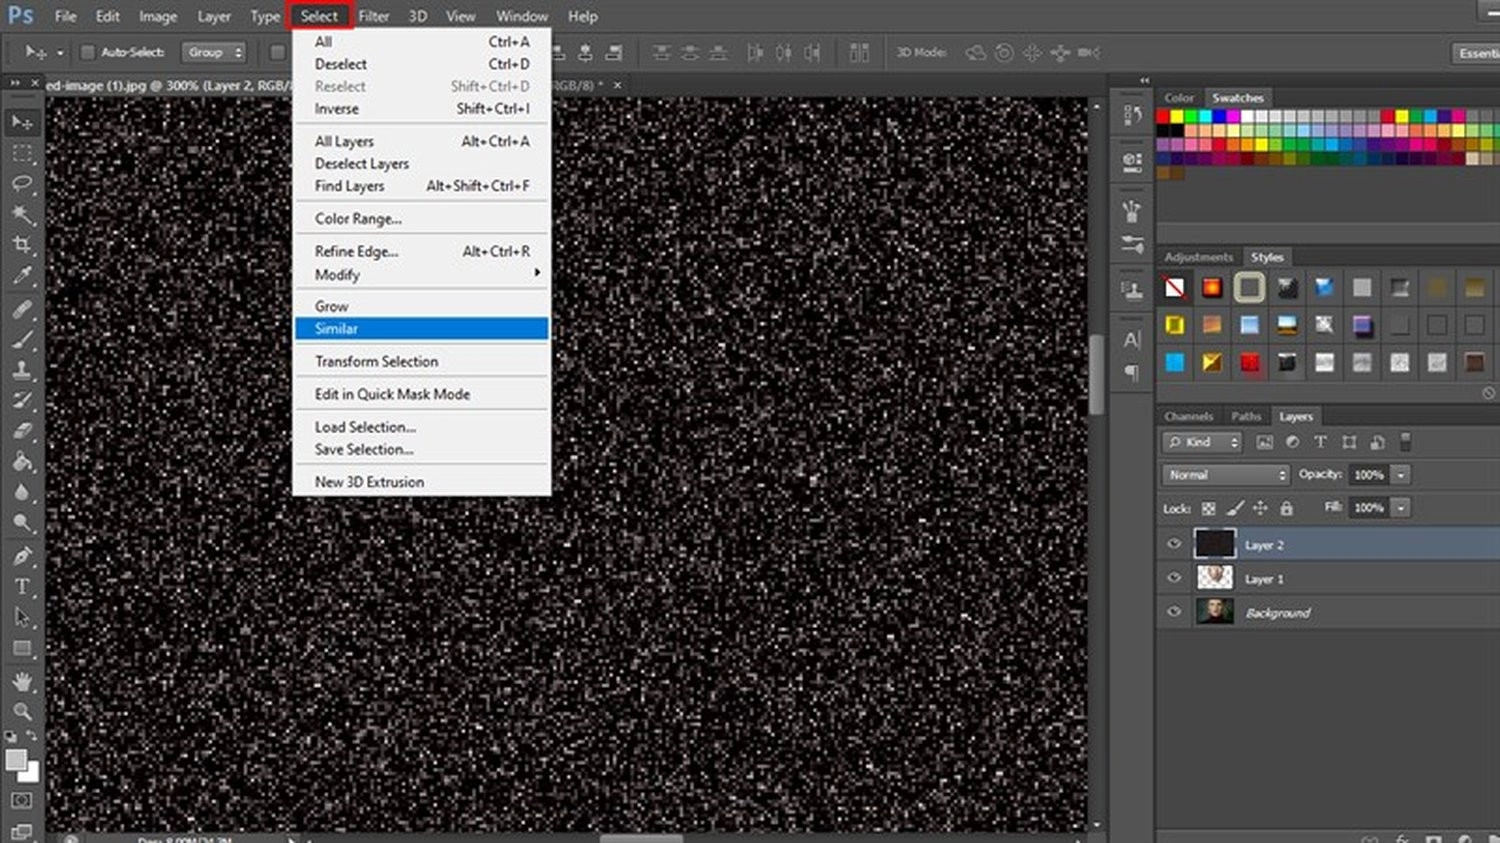Close the document tab

coord(617,85)
